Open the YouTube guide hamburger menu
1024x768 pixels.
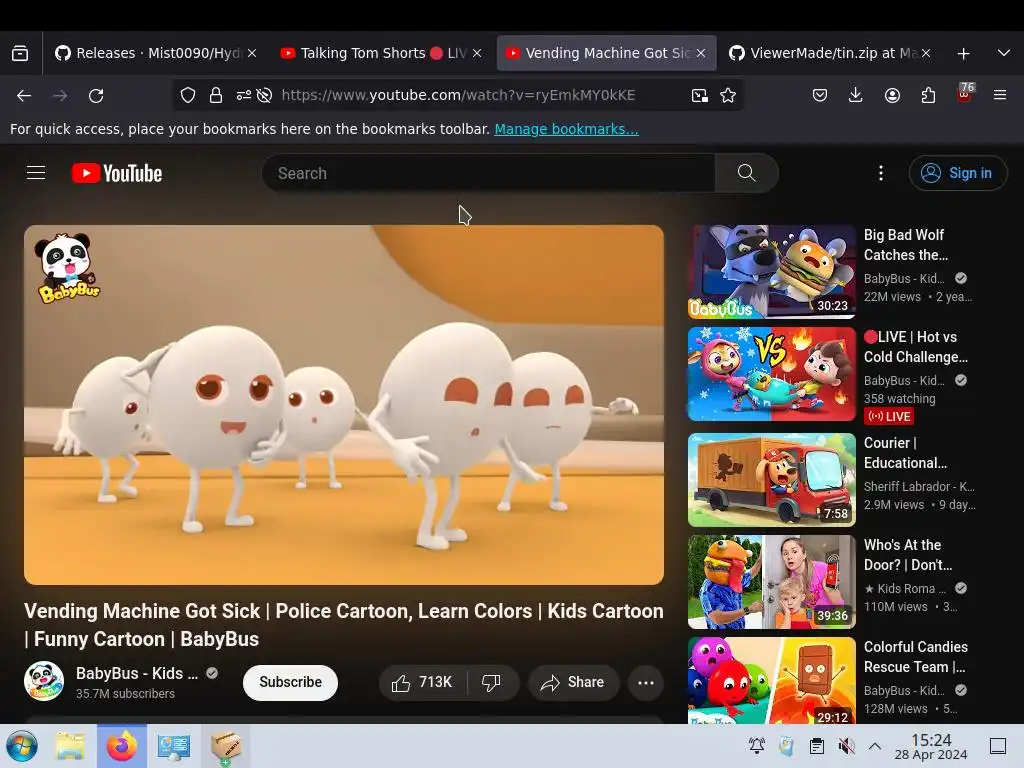click(x=36, y=173)
